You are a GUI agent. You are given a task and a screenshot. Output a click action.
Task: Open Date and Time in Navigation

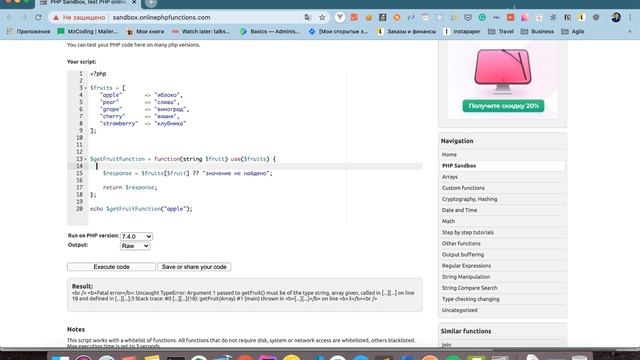coord(459,210)
